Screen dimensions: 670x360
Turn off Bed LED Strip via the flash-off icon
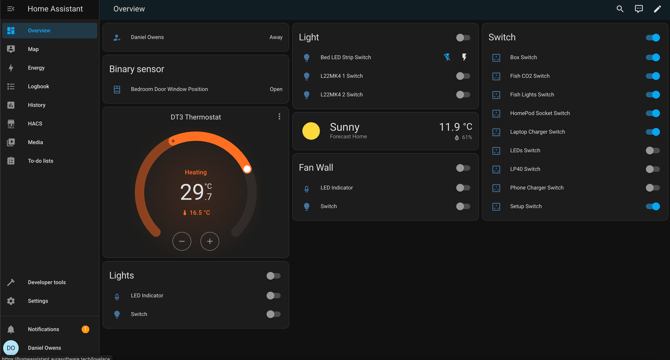(447, 57)
